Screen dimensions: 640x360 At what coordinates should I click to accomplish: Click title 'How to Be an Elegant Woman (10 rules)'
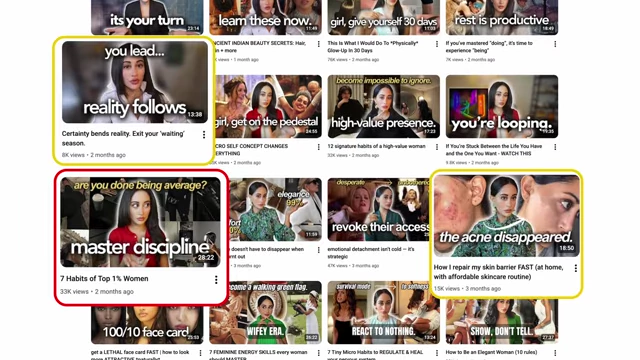coord(491,352)
